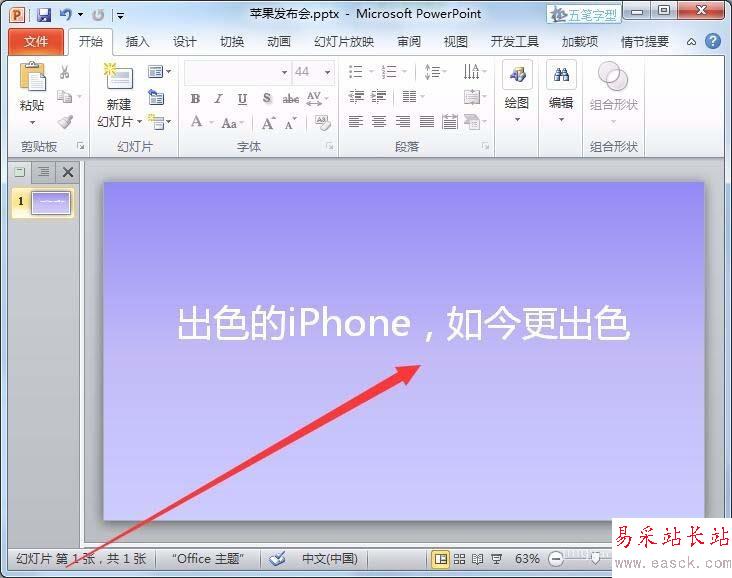Select the 幻灯片放映 tab
This screenshot has width=732, height=578.
tap(344, 42)
